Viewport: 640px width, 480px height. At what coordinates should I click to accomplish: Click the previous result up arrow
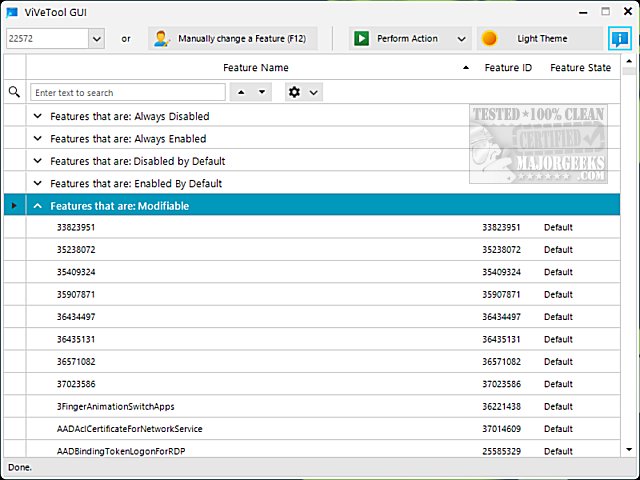click(240, 92)
